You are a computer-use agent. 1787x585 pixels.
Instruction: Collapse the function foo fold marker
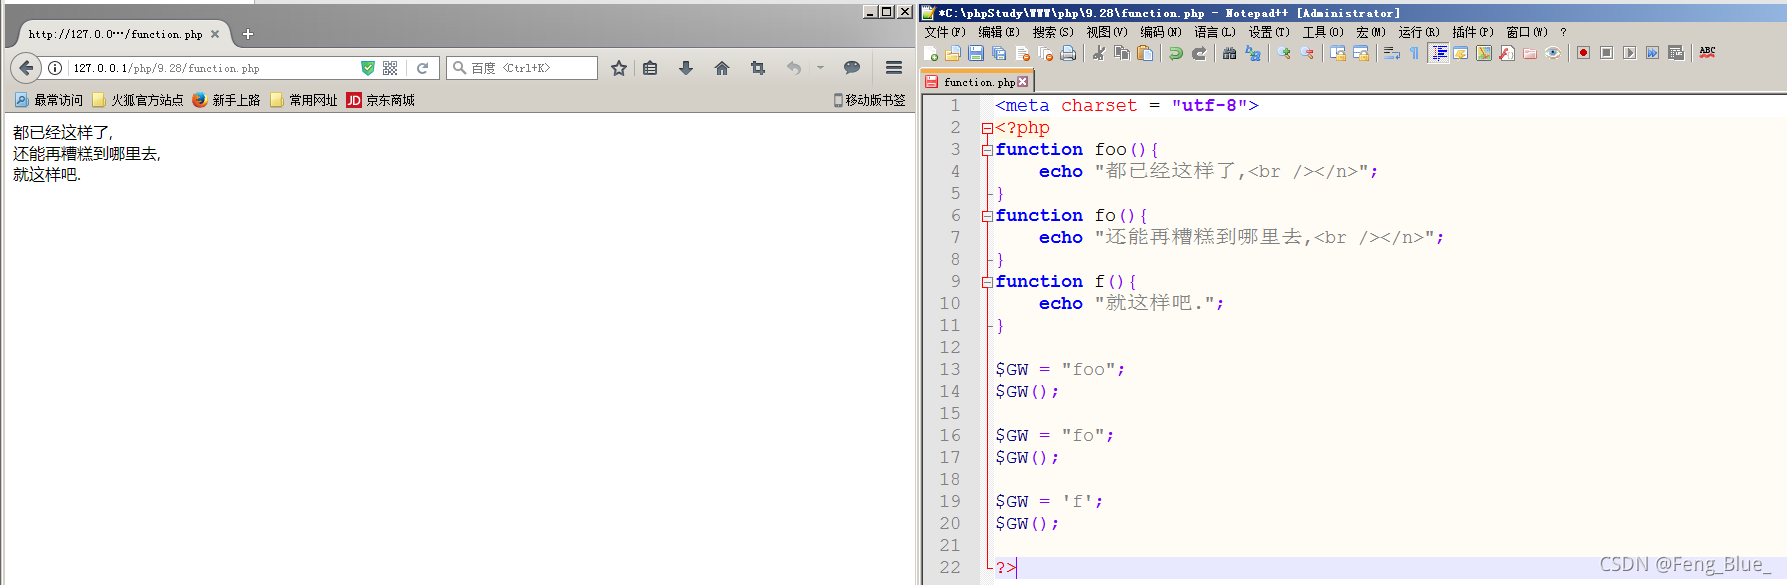click(x=987, y=150)
